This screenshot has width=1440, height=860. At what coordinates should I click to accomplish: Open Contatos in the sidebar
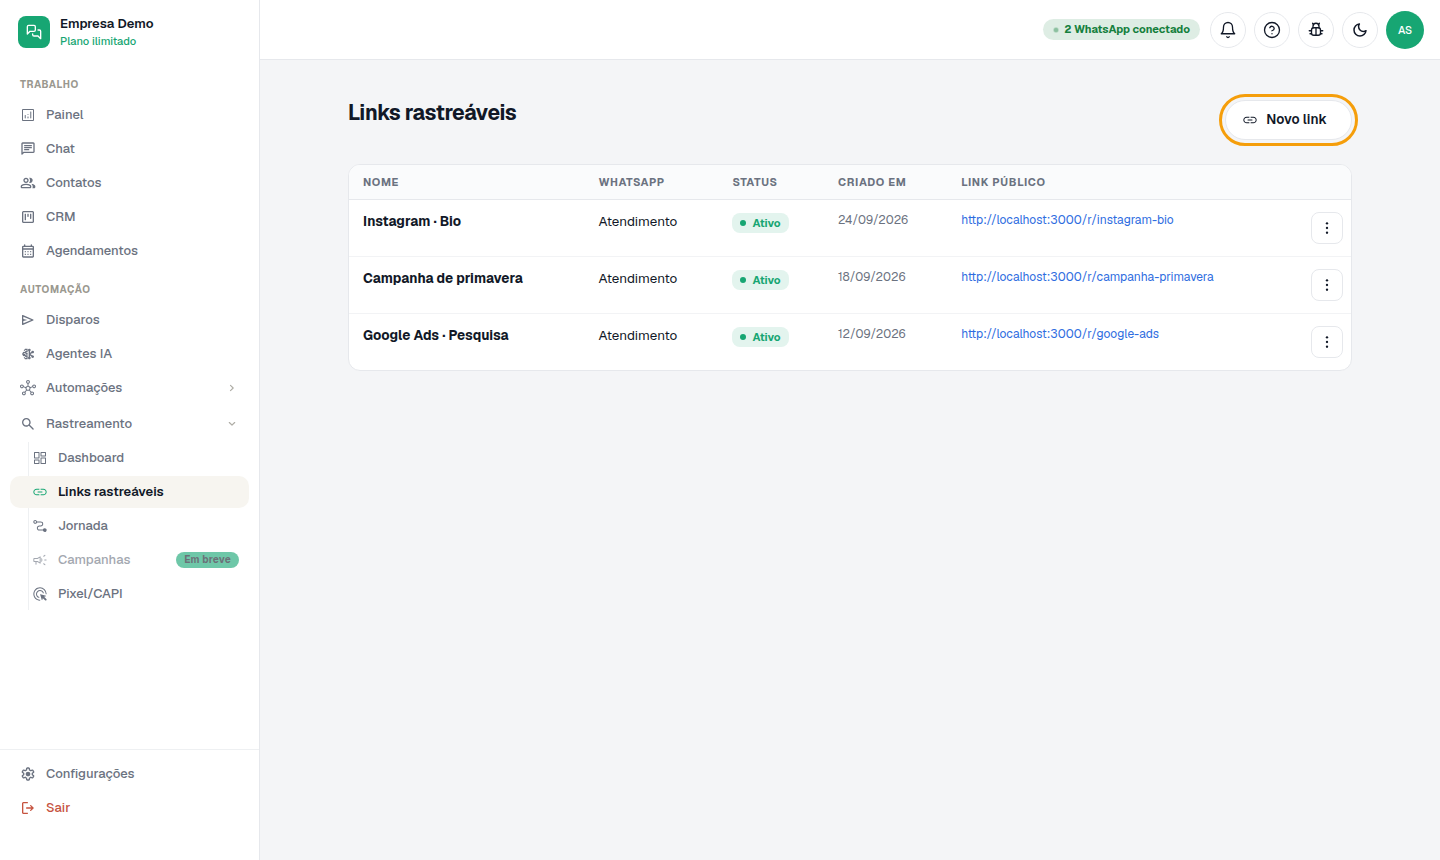[129, 183]
